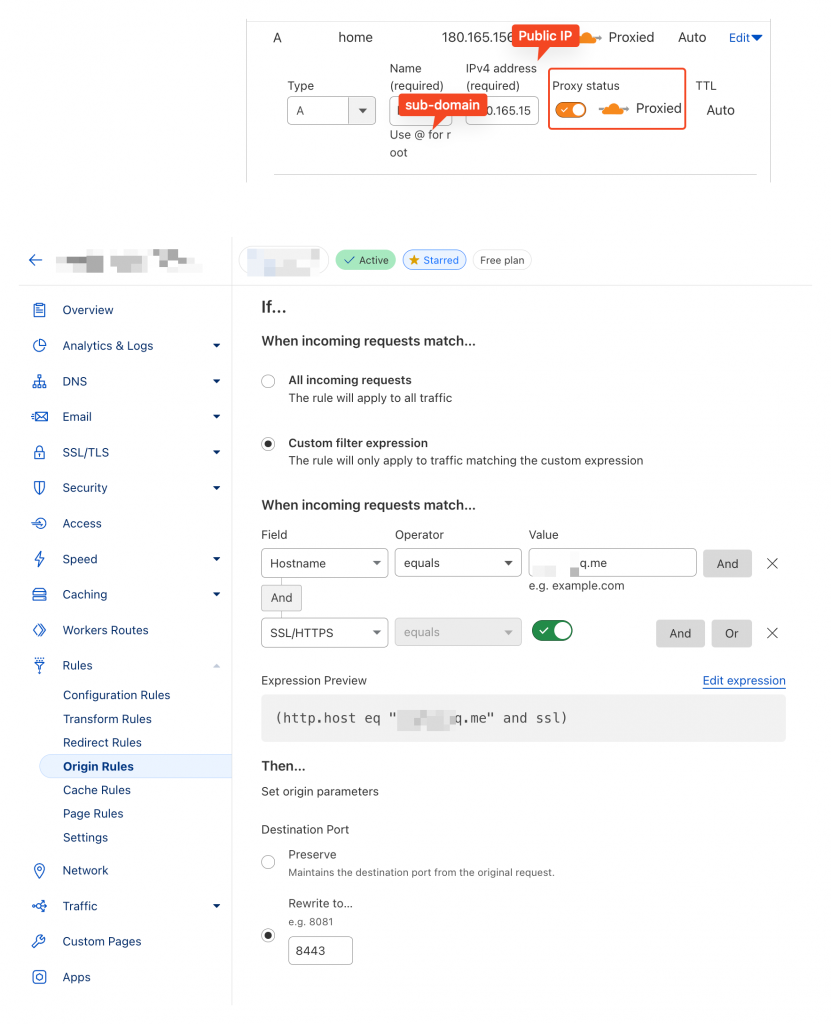The width and height of the screenshot is (831, 1024).
Task: Click the back arrow icon beside account name
Action: click(36, 260)
